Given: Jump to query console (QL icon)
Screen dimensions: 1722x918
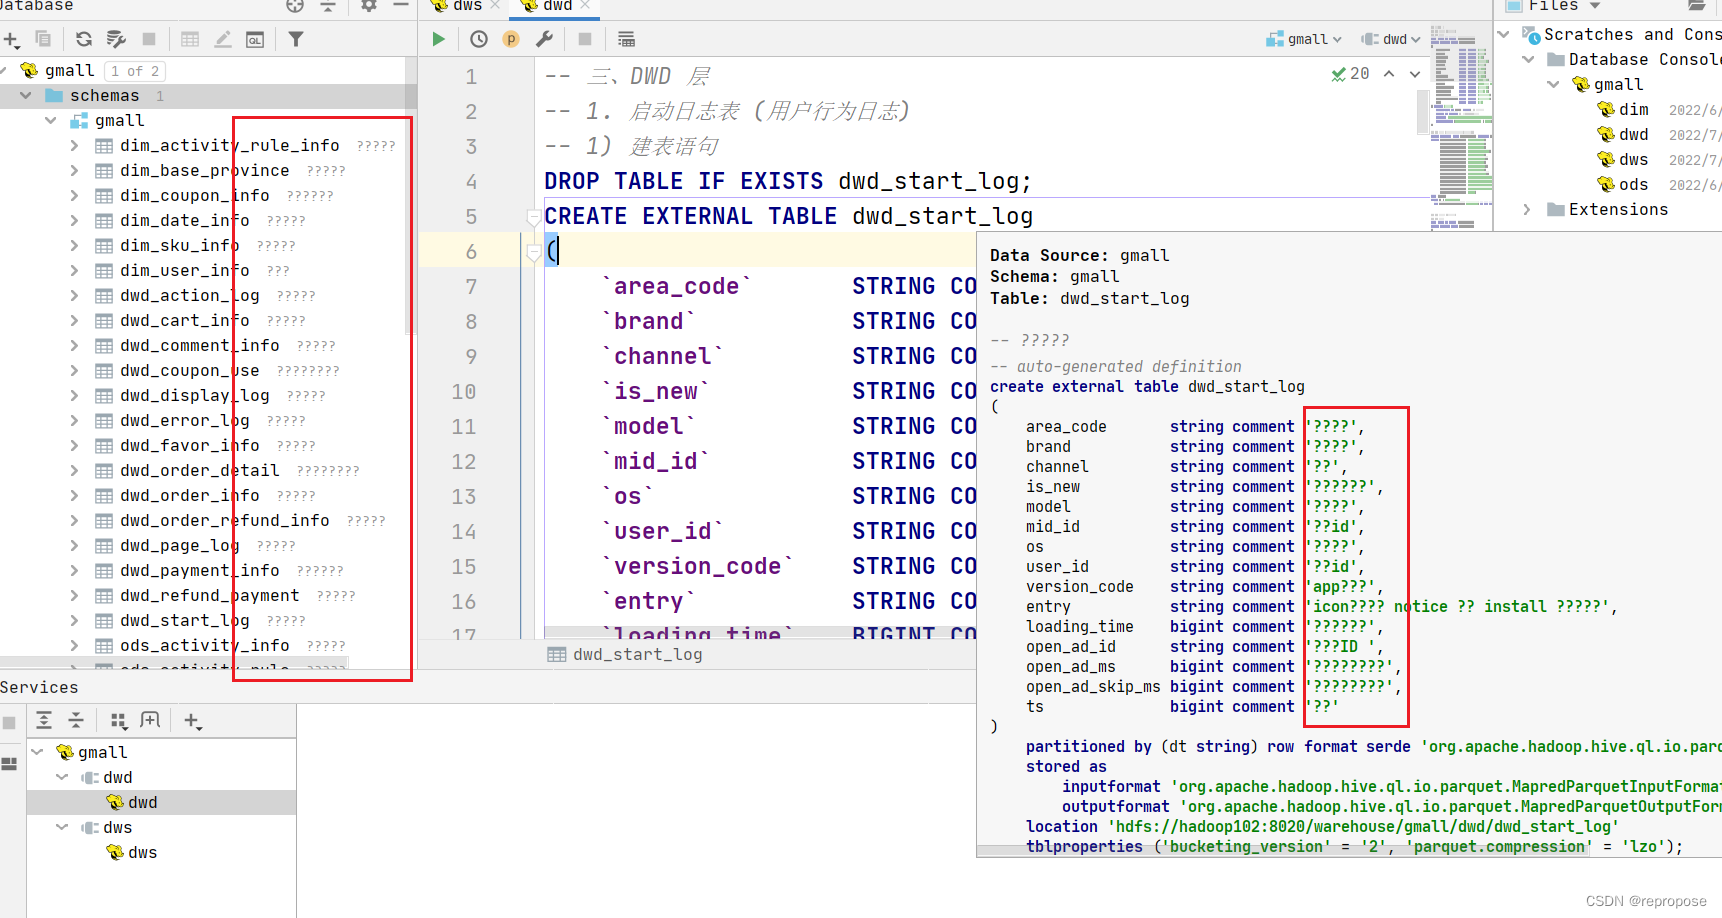Looking at the screenshot, I should [255, 39].
